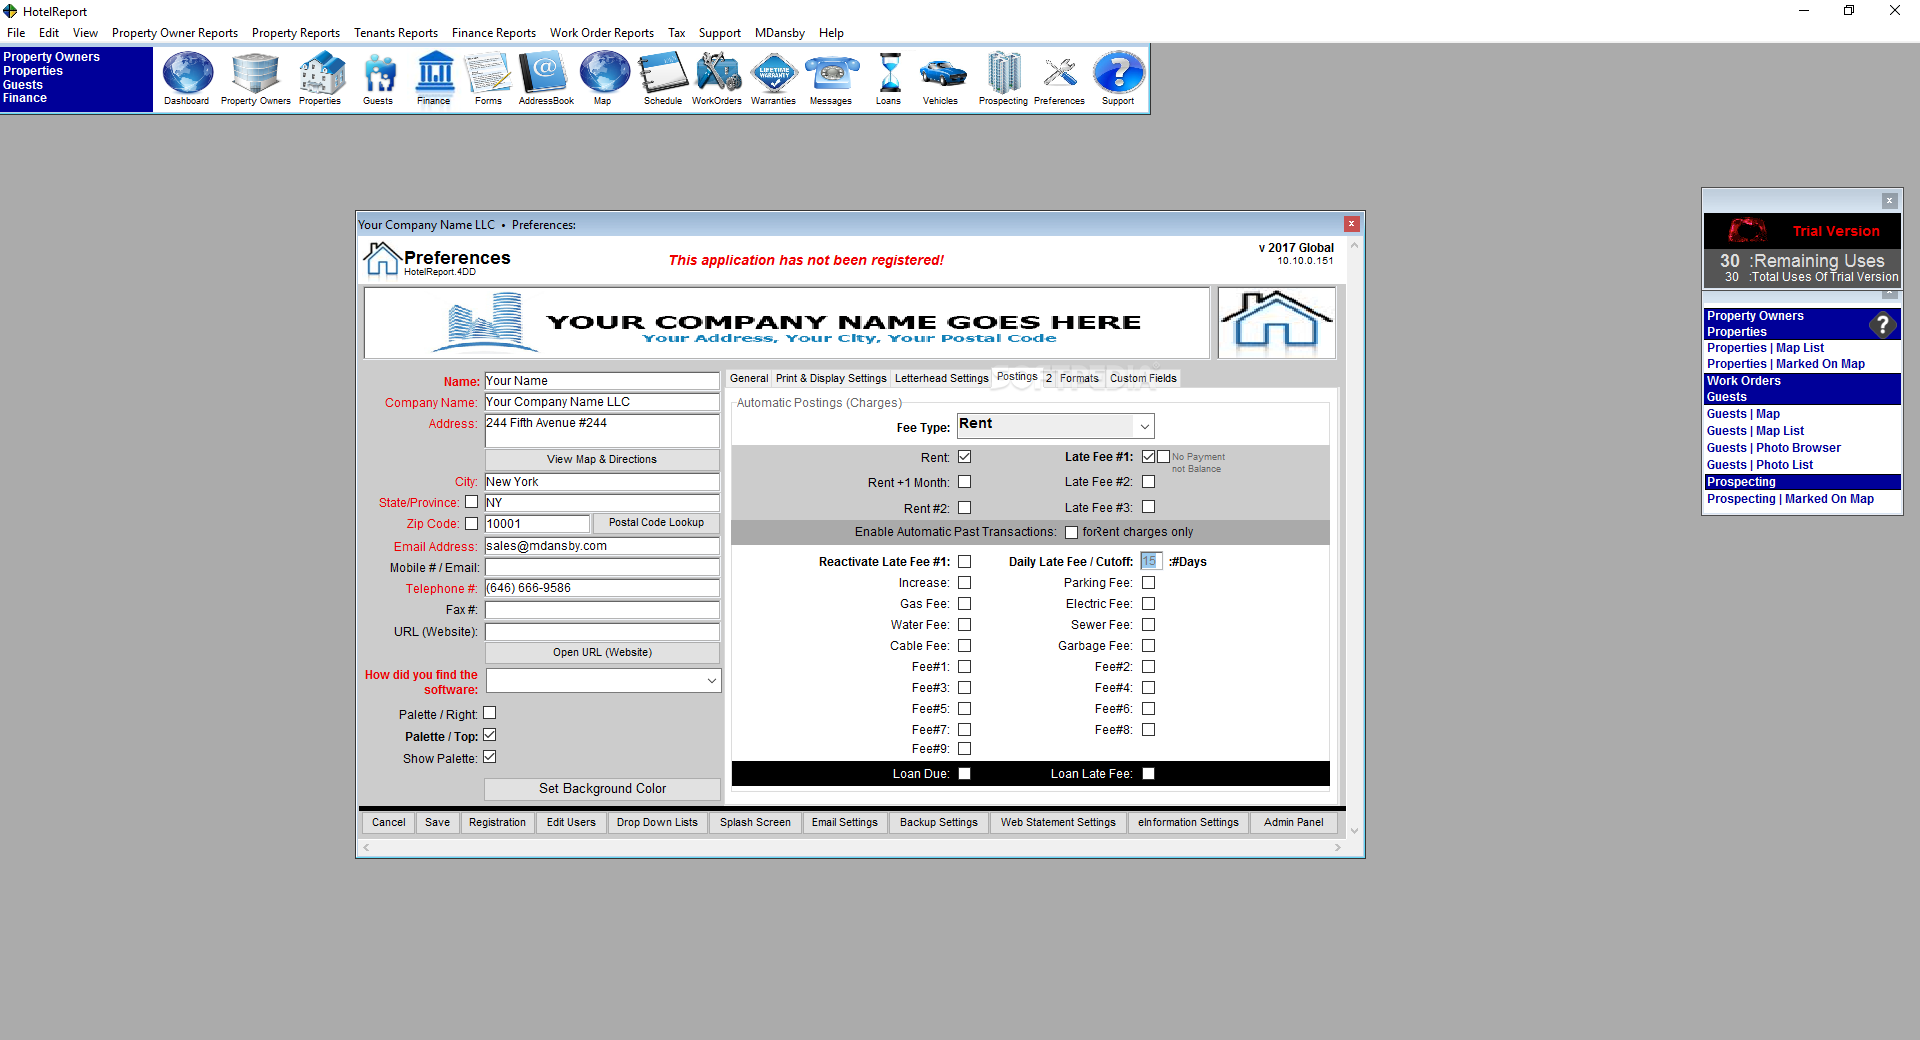Screen dimensions: 1920x1040
Task: Open the Tenants Reports menu
Action: tap(396, 33)
